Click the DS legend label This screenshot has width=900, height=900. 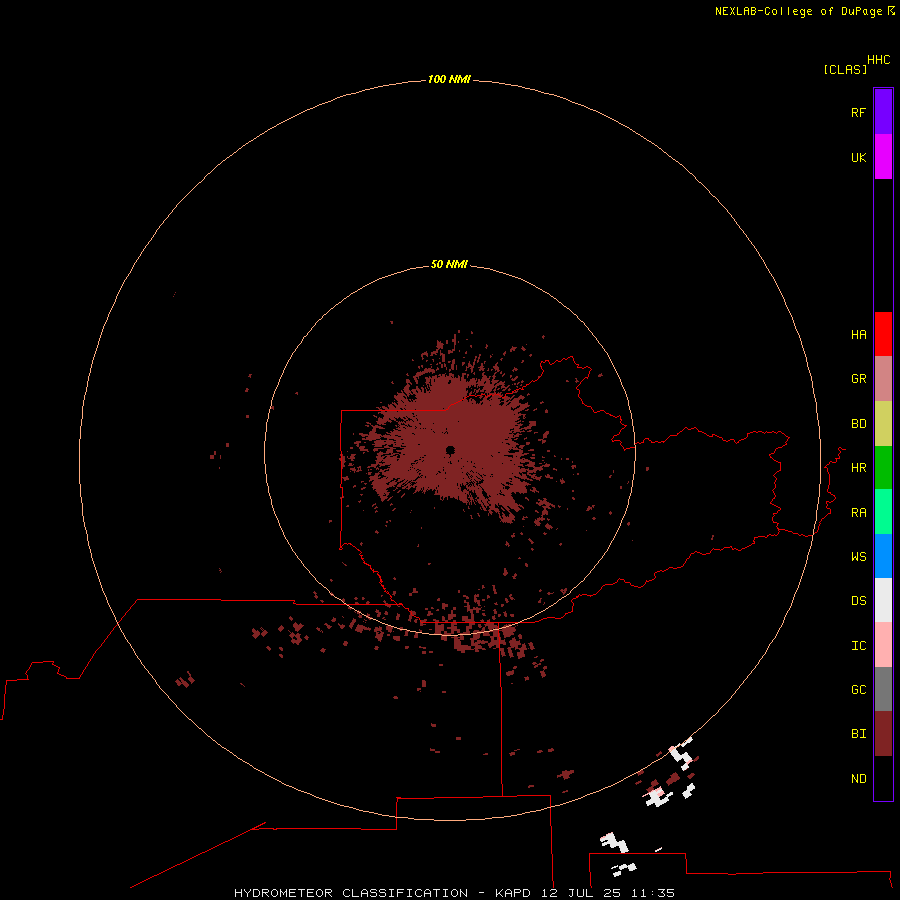[x=858, y=601]
